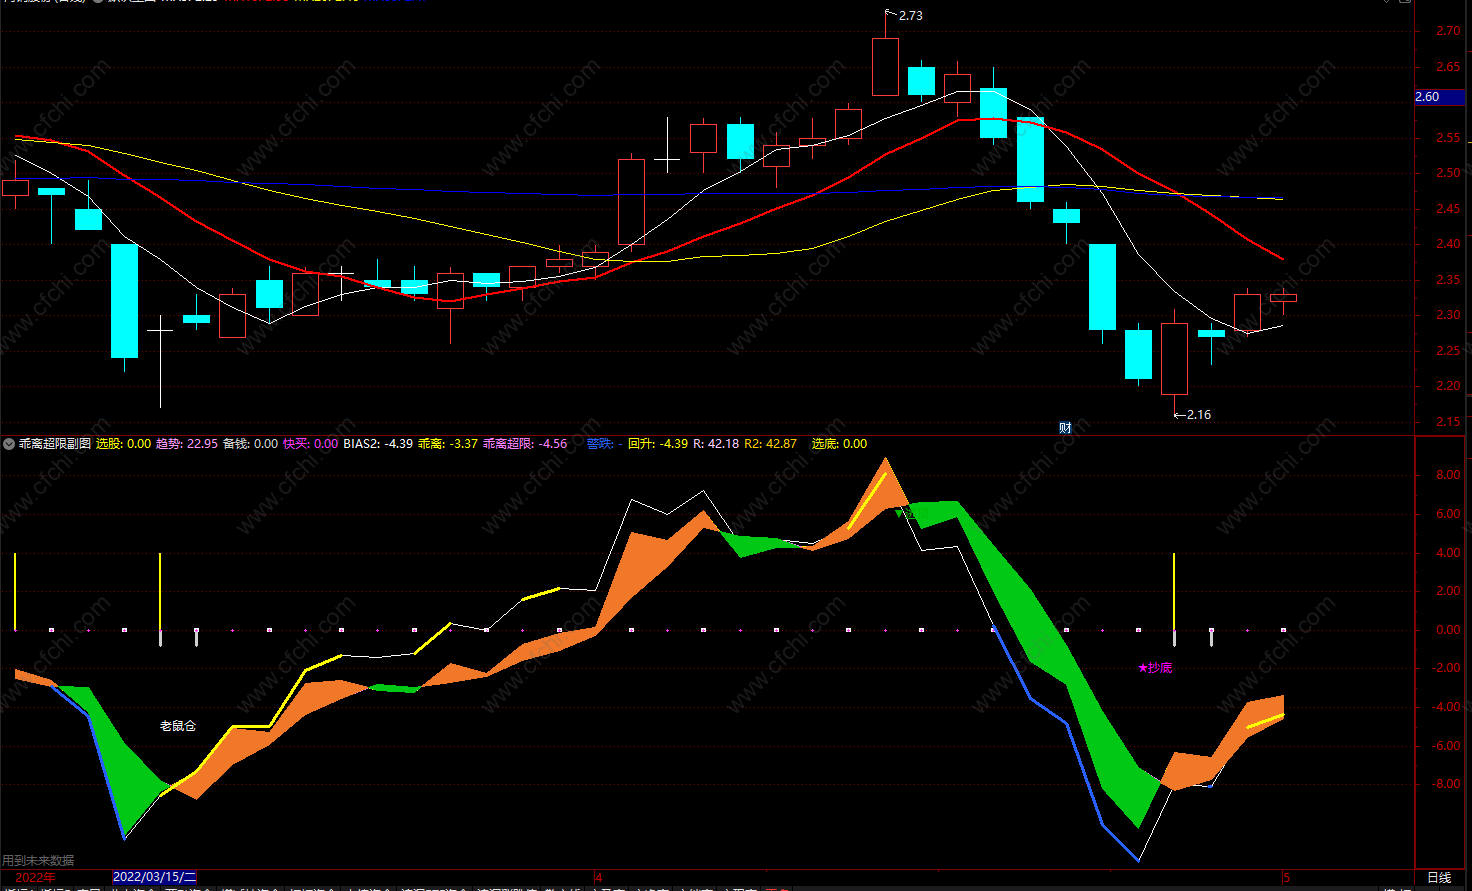Click the 乖离超限副图 indicator name
Screen dimensions: 1472x891
click(x=55, y=444)
